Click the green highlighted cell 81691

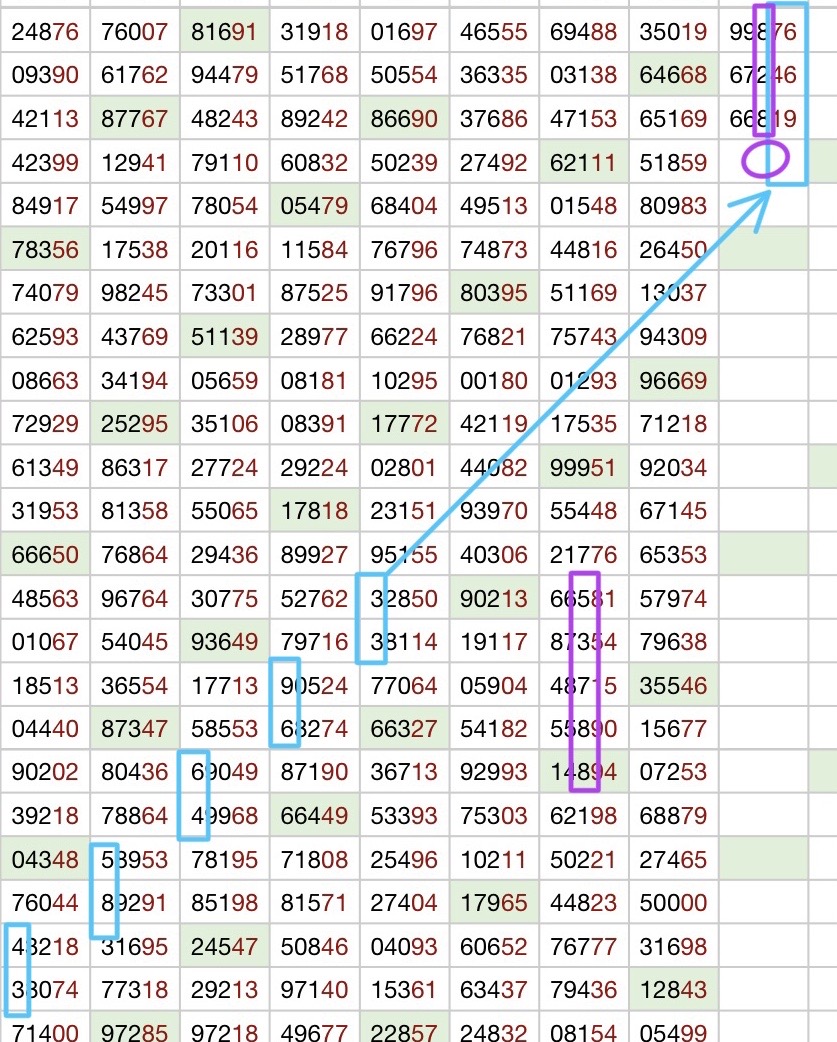coord(224,32)
